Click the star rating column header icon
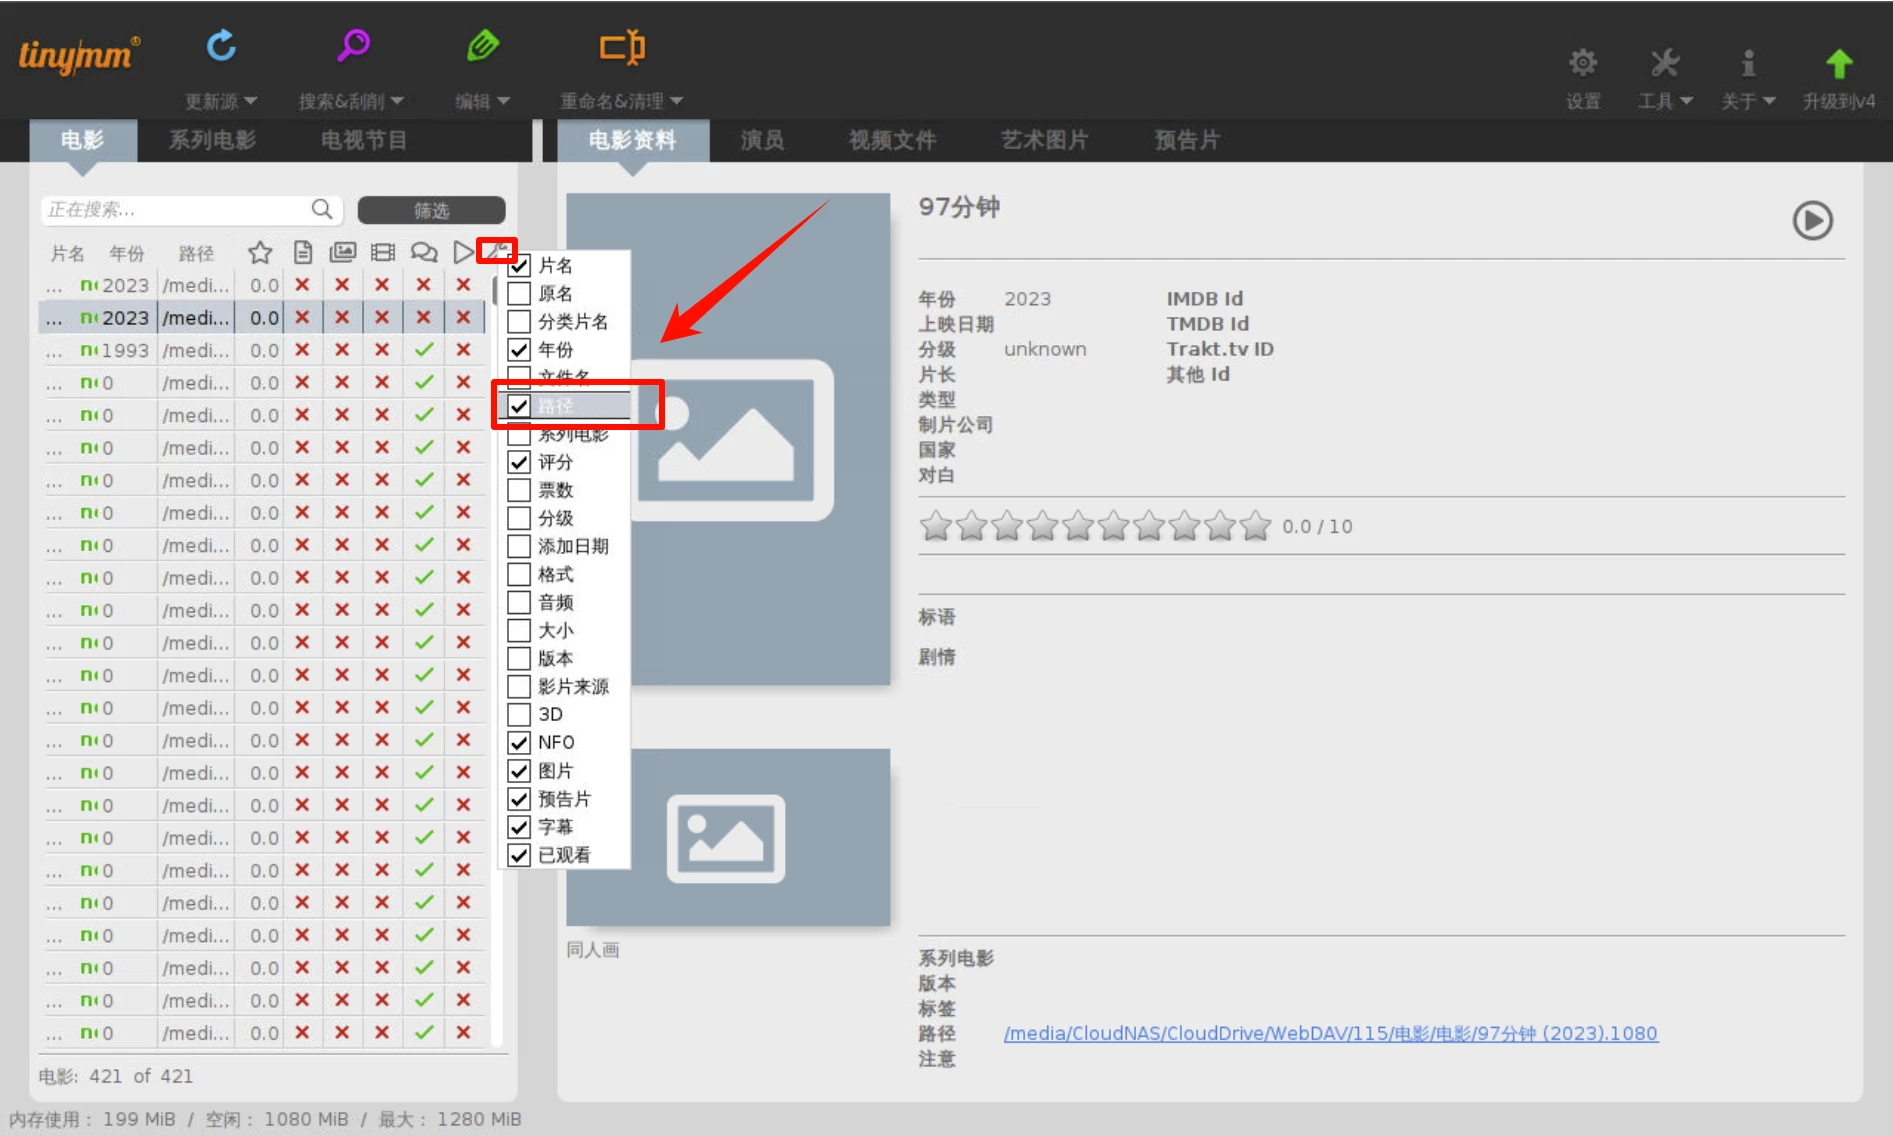Viewport: 1893px width, 1136px height. pyautogui.click(x=260, y=253)
